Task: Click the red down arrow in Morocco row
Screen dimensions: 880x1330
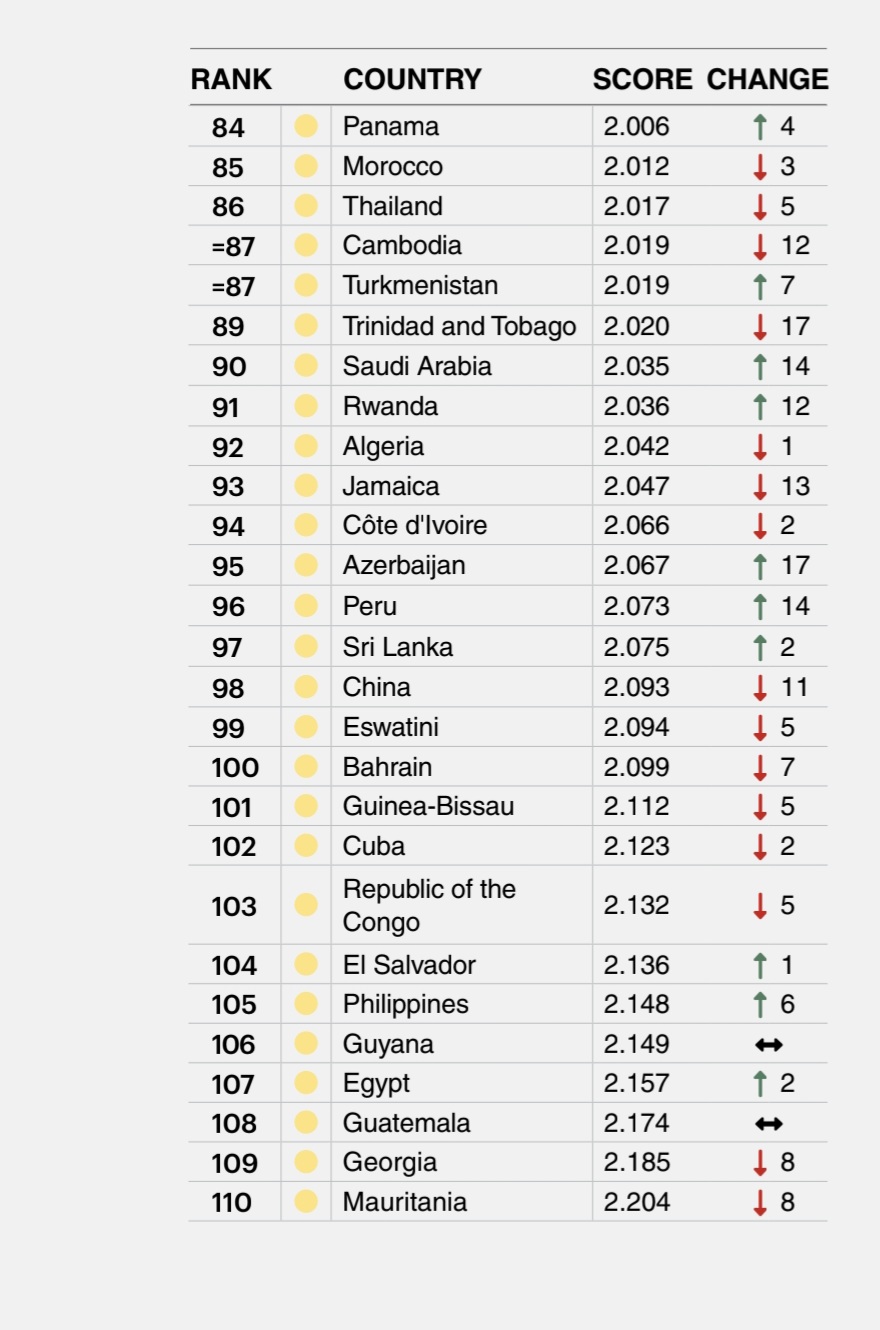Action: click(760, 166)
